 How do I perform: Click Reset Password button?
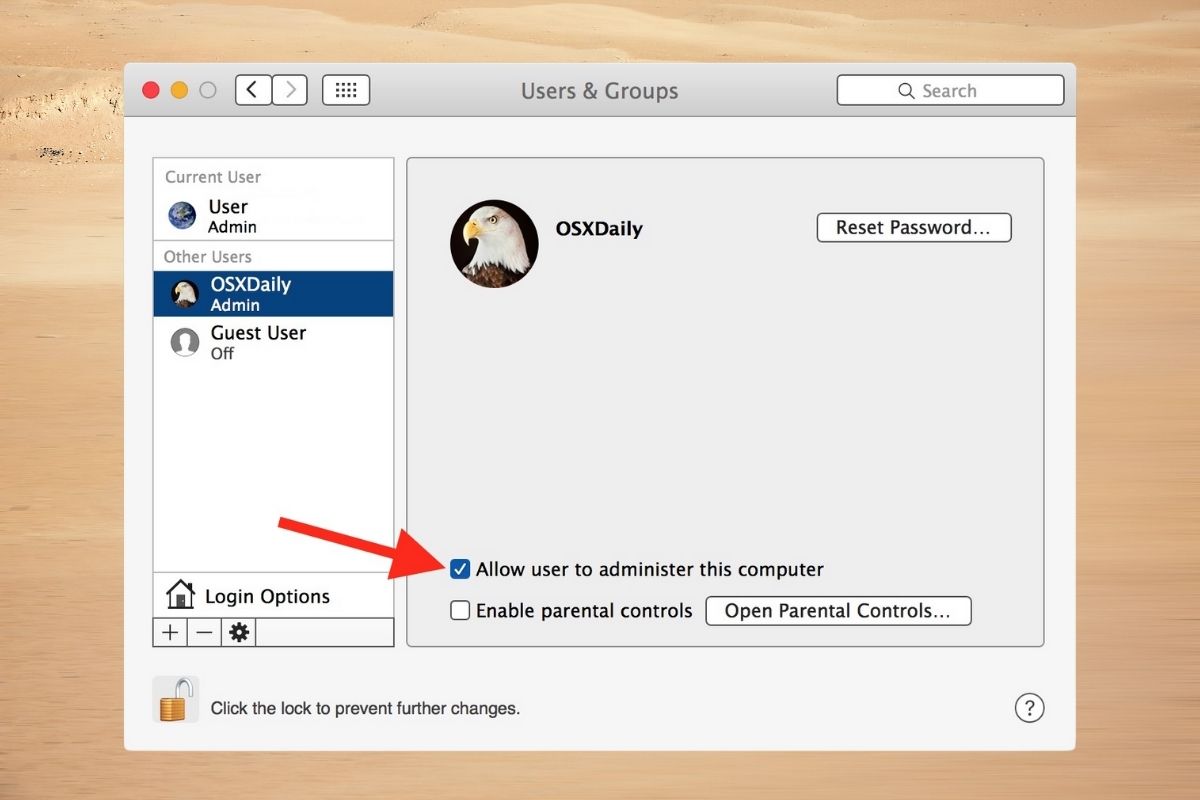tap(914, 227)
